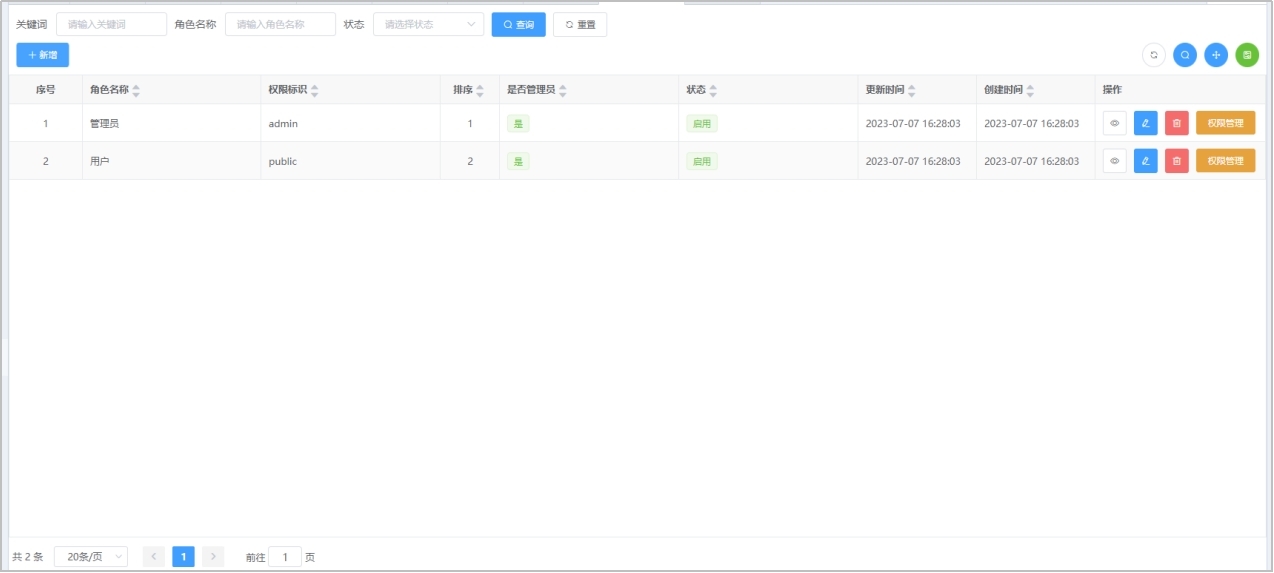This screenshot has width=1274, height=573.
Task: View 用户 role details via the eye icon
Action: pyautogui.click(x=1114, y=161)
